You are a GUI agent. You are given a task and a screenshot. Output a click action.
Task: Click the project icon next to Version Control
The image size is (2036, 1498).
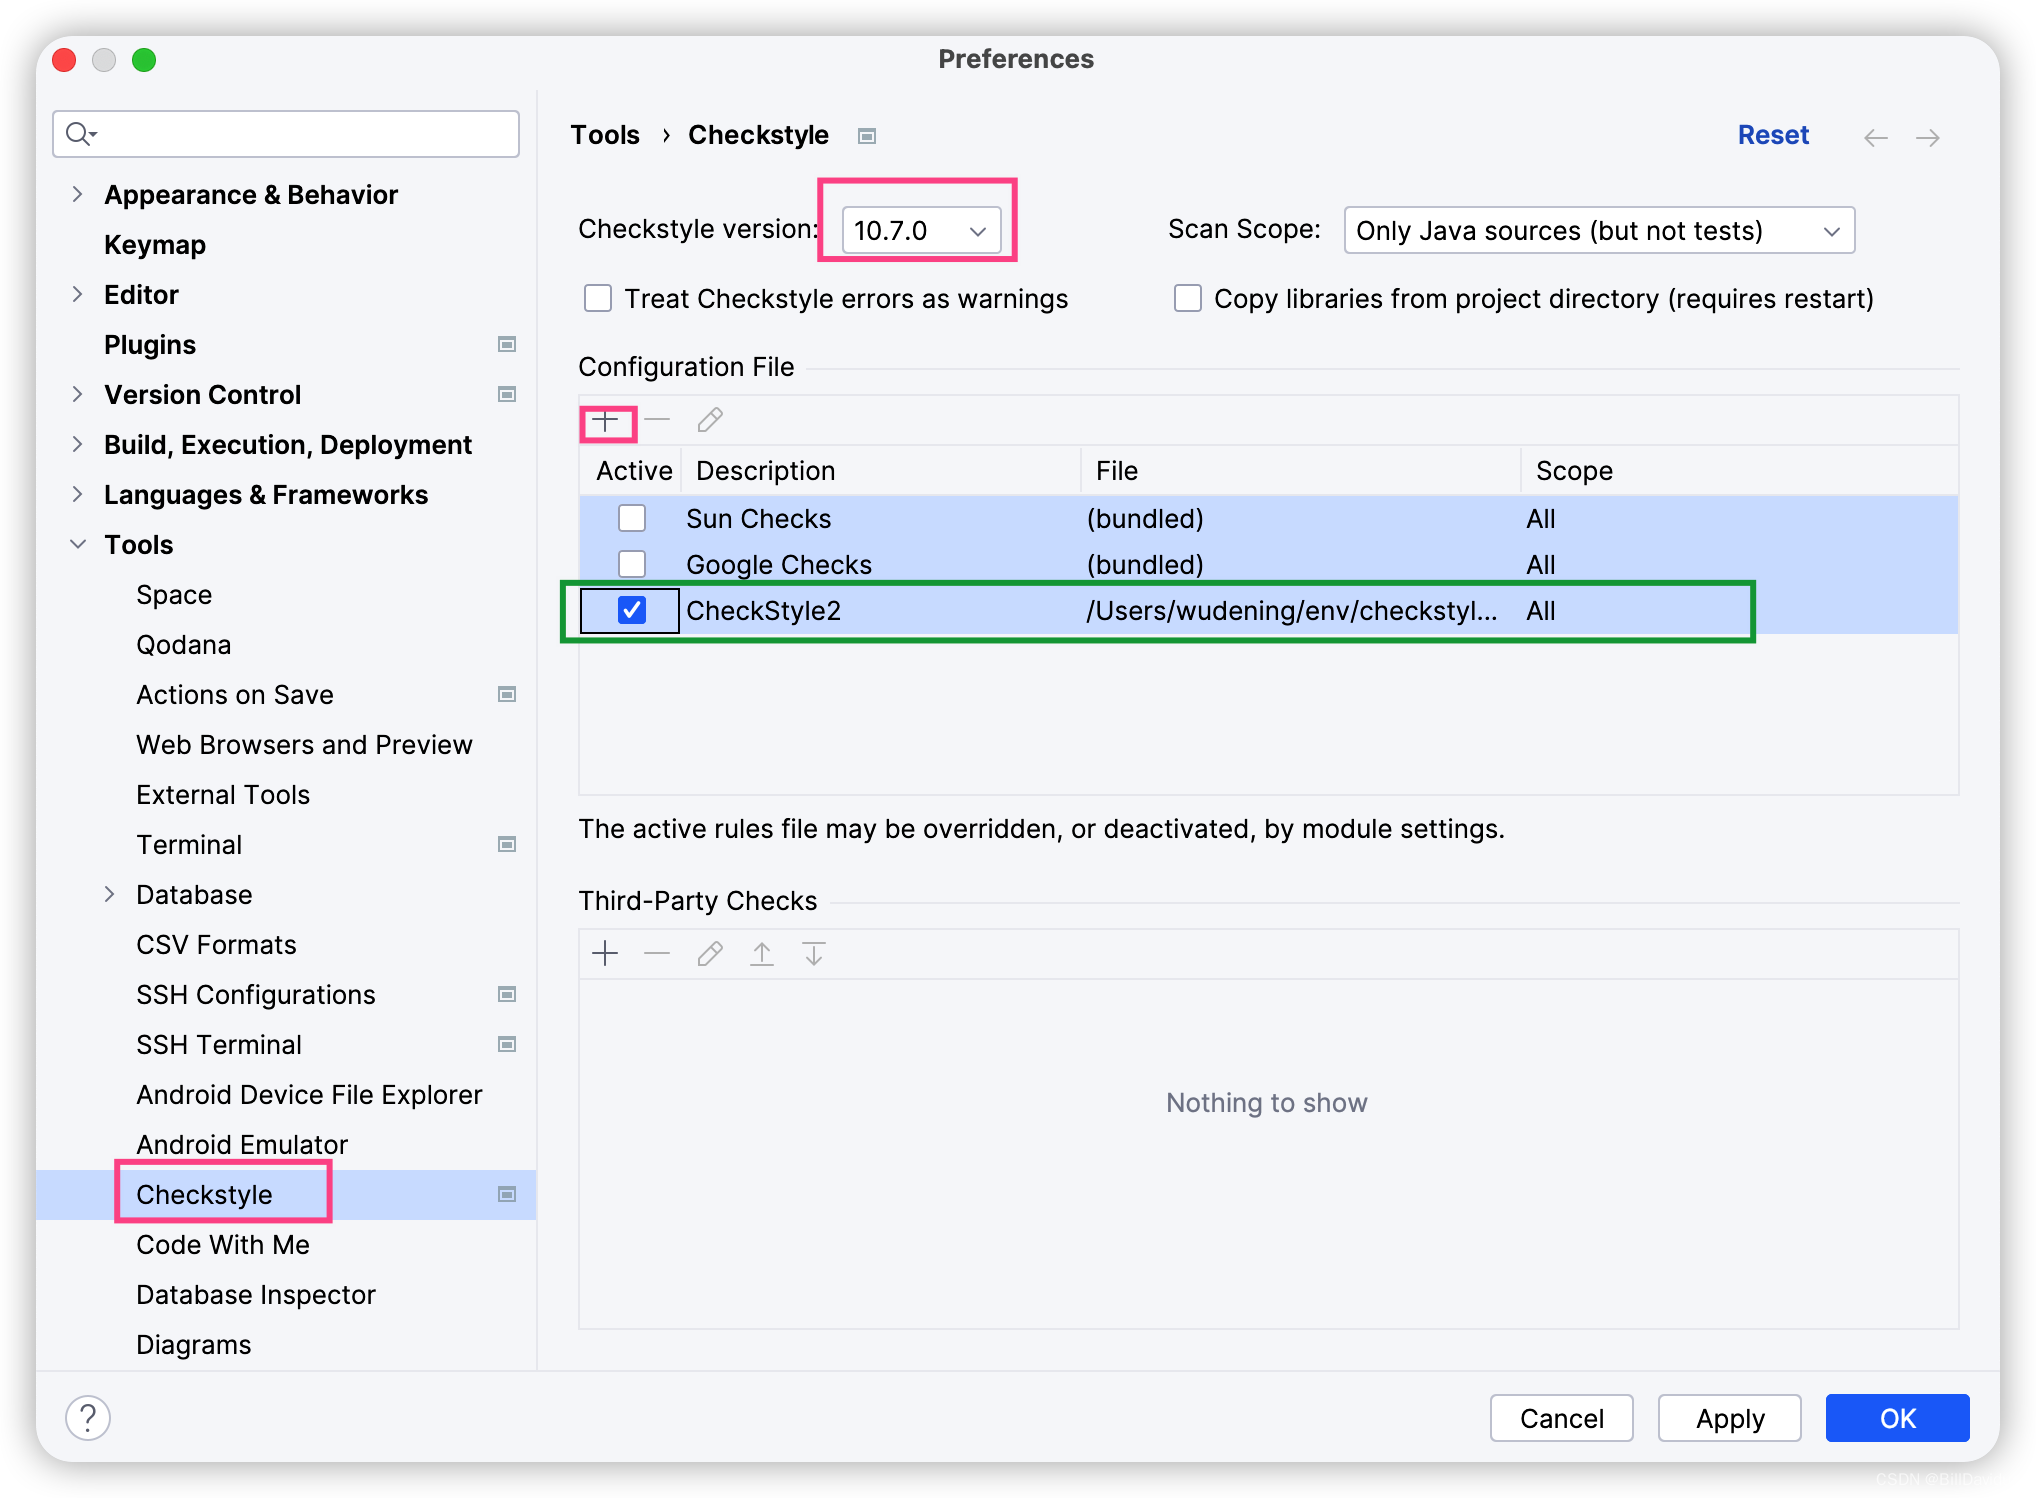pyautogui.click(x=507, y=395)
